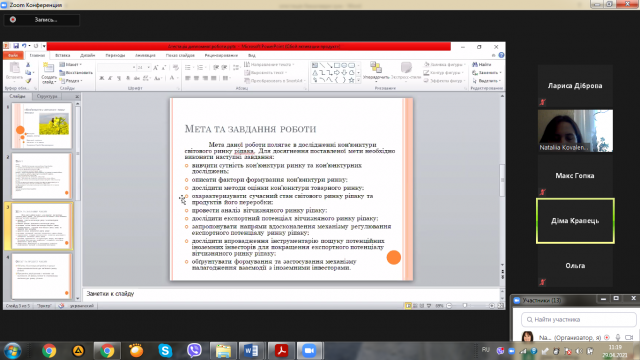Toggle italic text formatting
Viewport: 640px width, 360px height.
(110, 78)
